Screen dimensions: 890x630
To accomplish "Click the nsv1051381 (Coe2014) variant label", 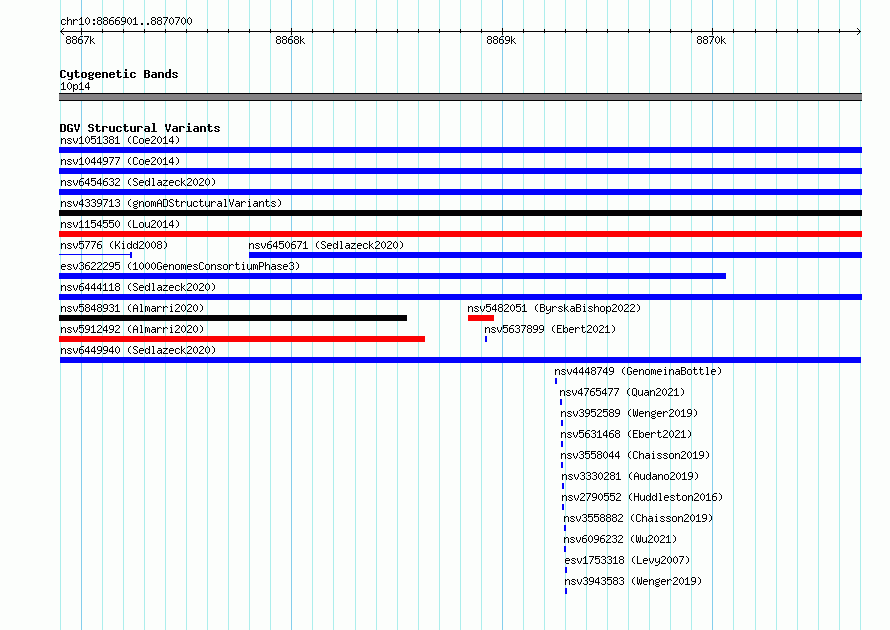I will click(120, 140).
